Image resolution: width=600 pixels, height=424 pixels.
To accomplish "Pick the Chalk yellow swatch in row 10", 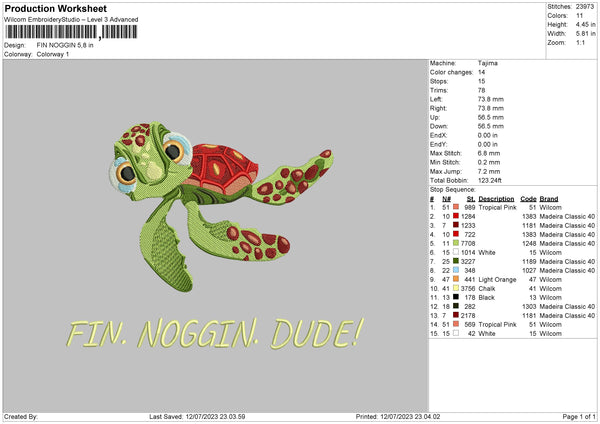I will (x=456, y=288).
